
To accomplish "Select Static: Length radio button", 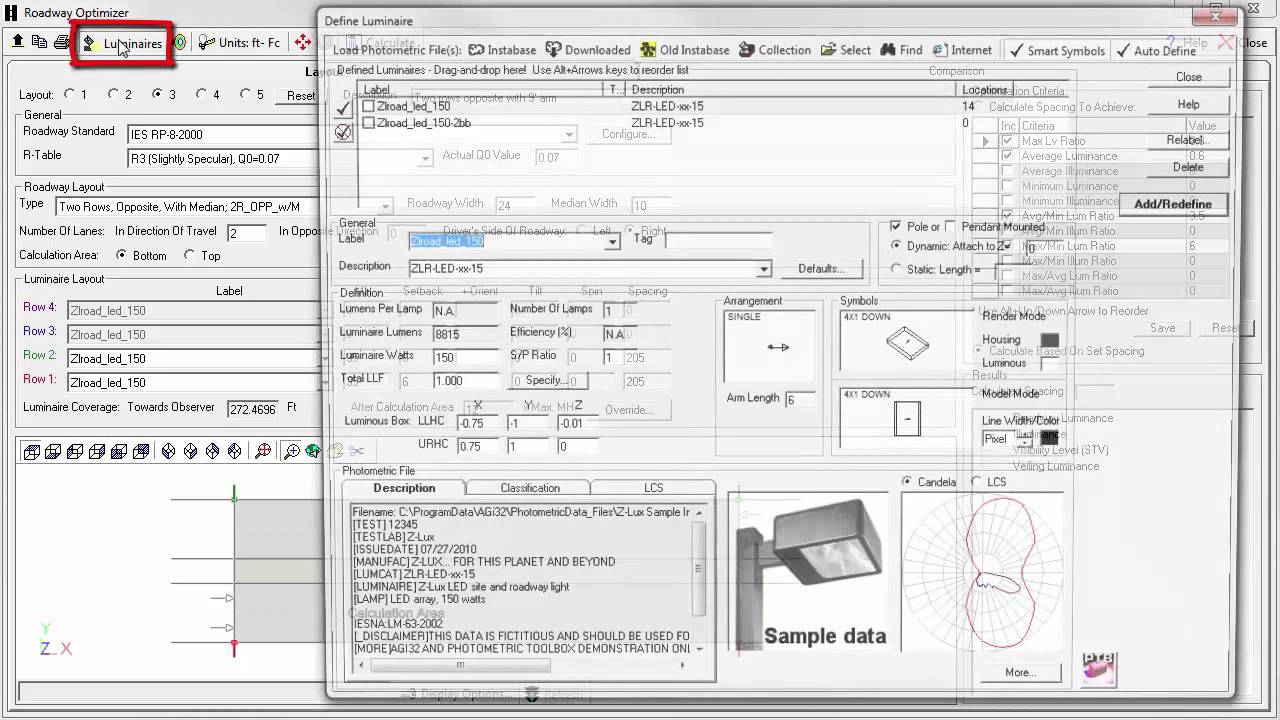I will [x=896, y=269].
